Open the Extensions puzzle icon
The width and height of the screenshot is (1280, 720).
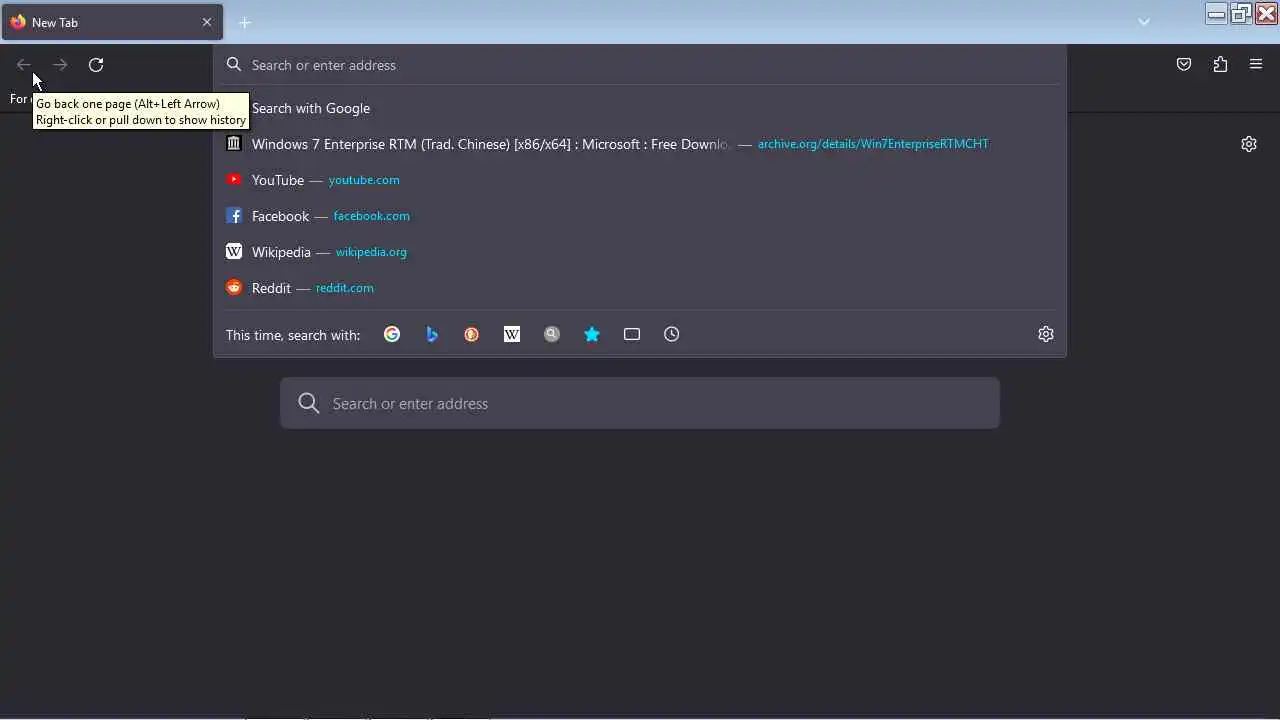pos(1220,65)
